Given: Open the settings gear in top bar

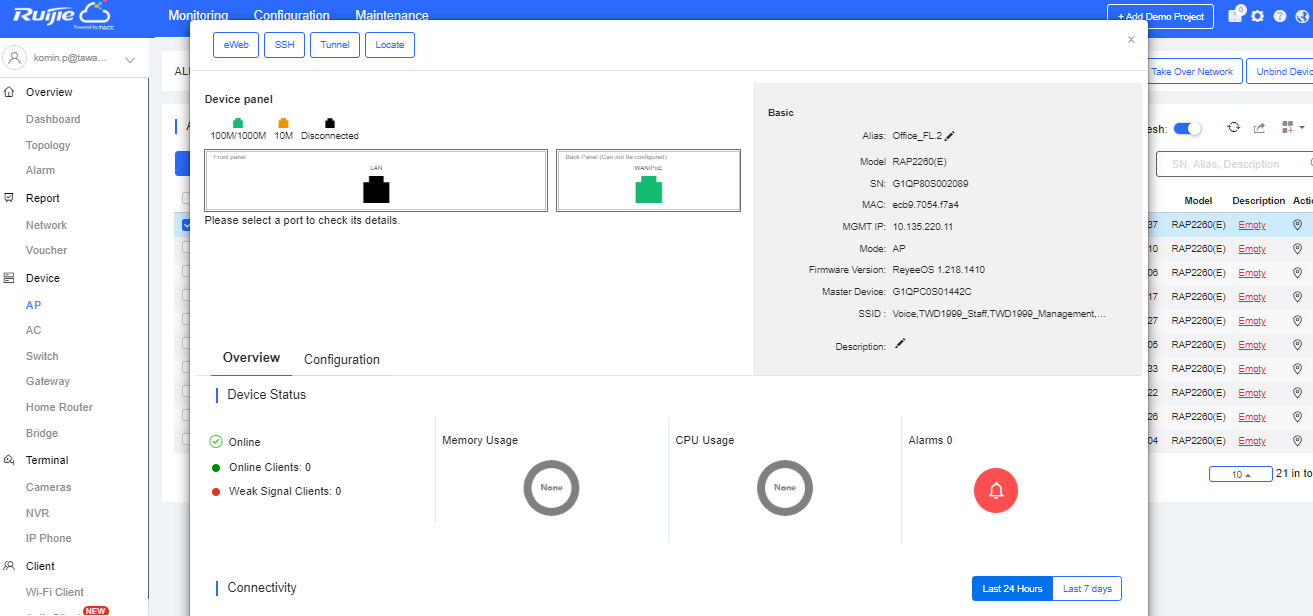Looking at the screenshot, I should click(1258, 17).
